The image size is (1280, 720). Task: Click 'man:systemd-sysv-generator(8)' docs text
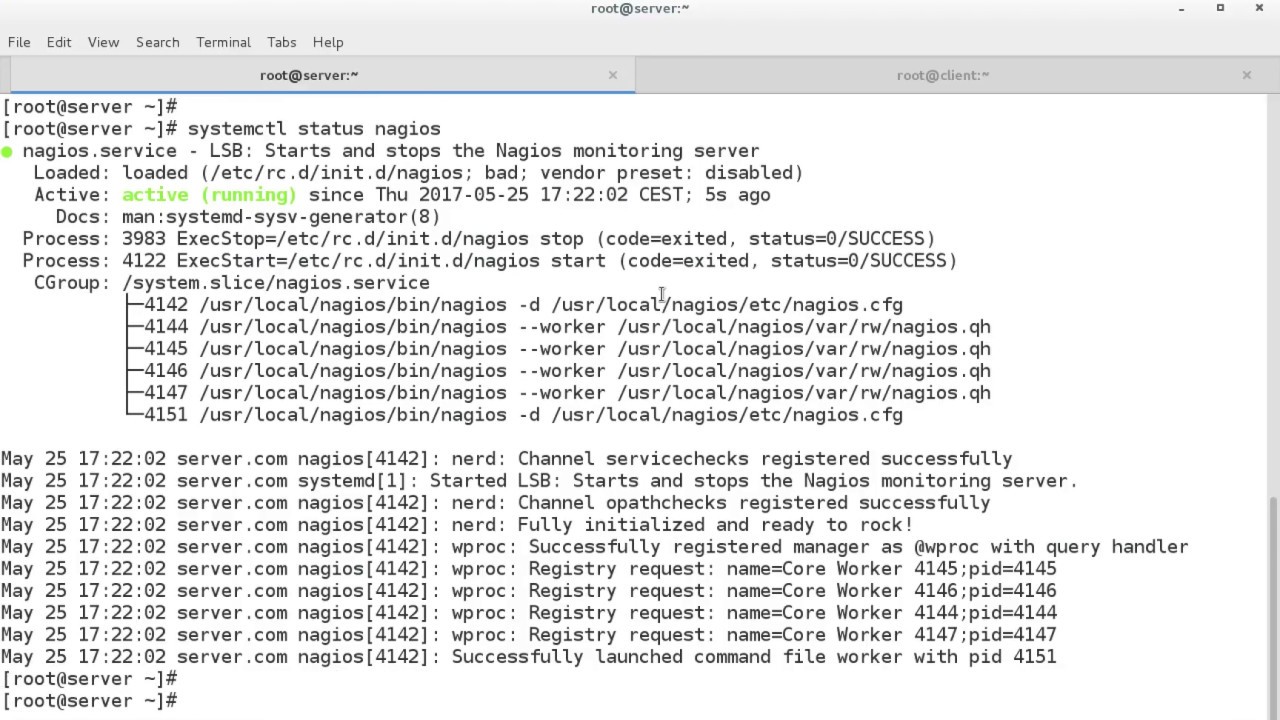pos(281,217)
